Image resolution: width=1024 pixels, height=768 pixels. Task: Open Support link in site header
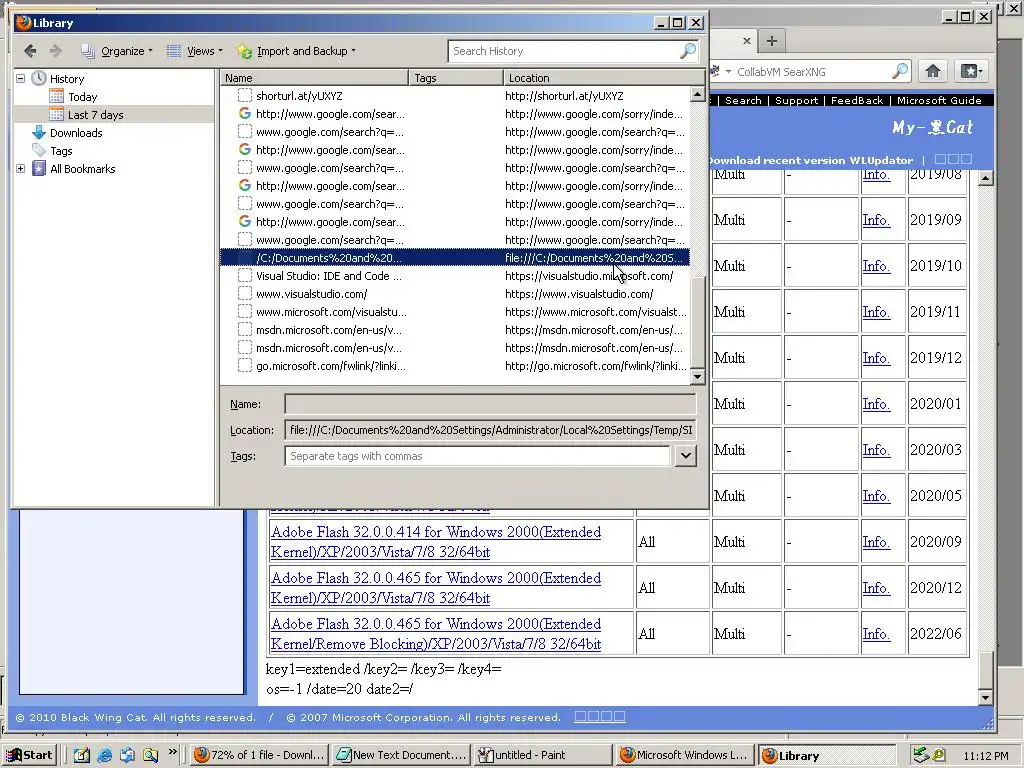(796, 101)
